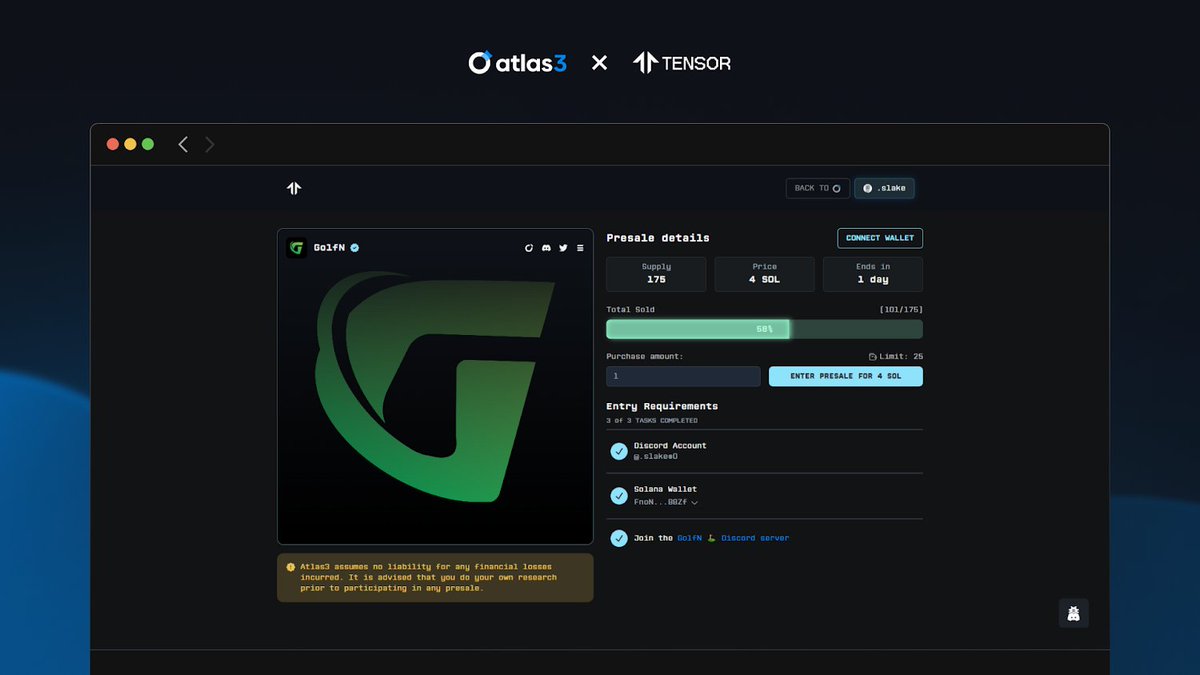Click '3 of 3 TASKS COMPLETED' text

point(654,420)
